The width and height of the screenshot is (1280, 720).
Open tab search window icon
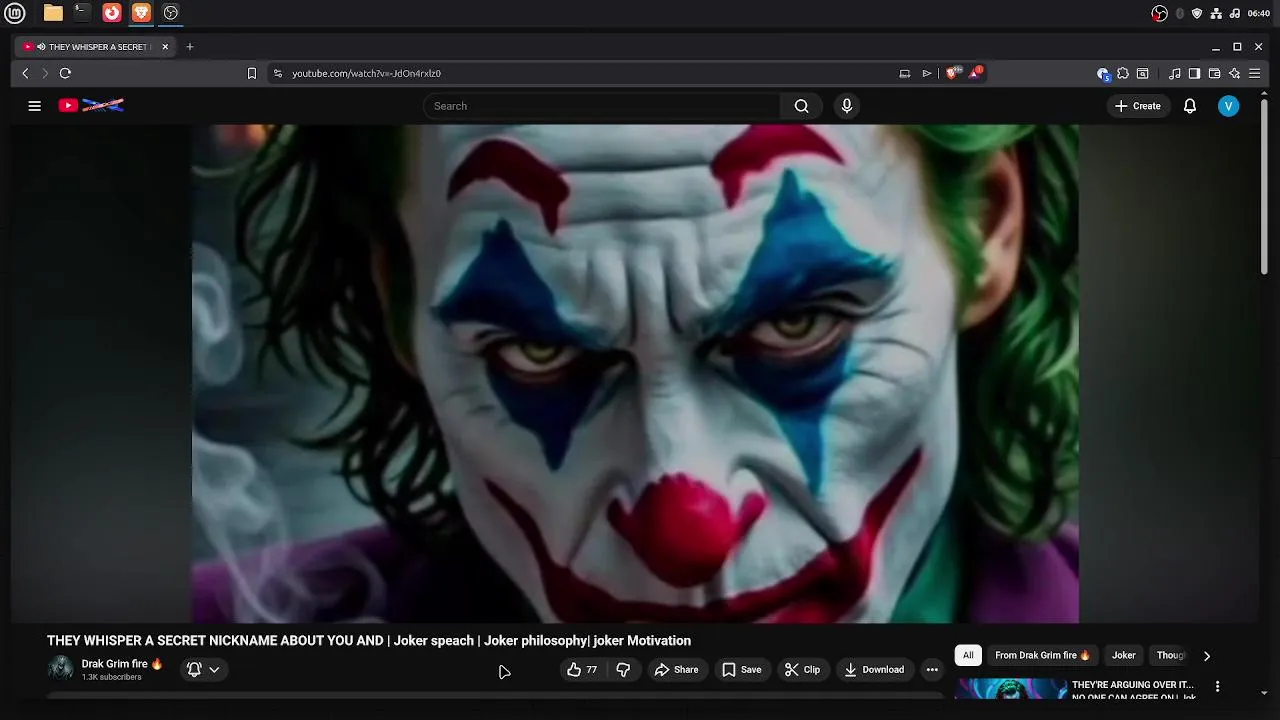pyautogui.click(x=1143, y=73)
